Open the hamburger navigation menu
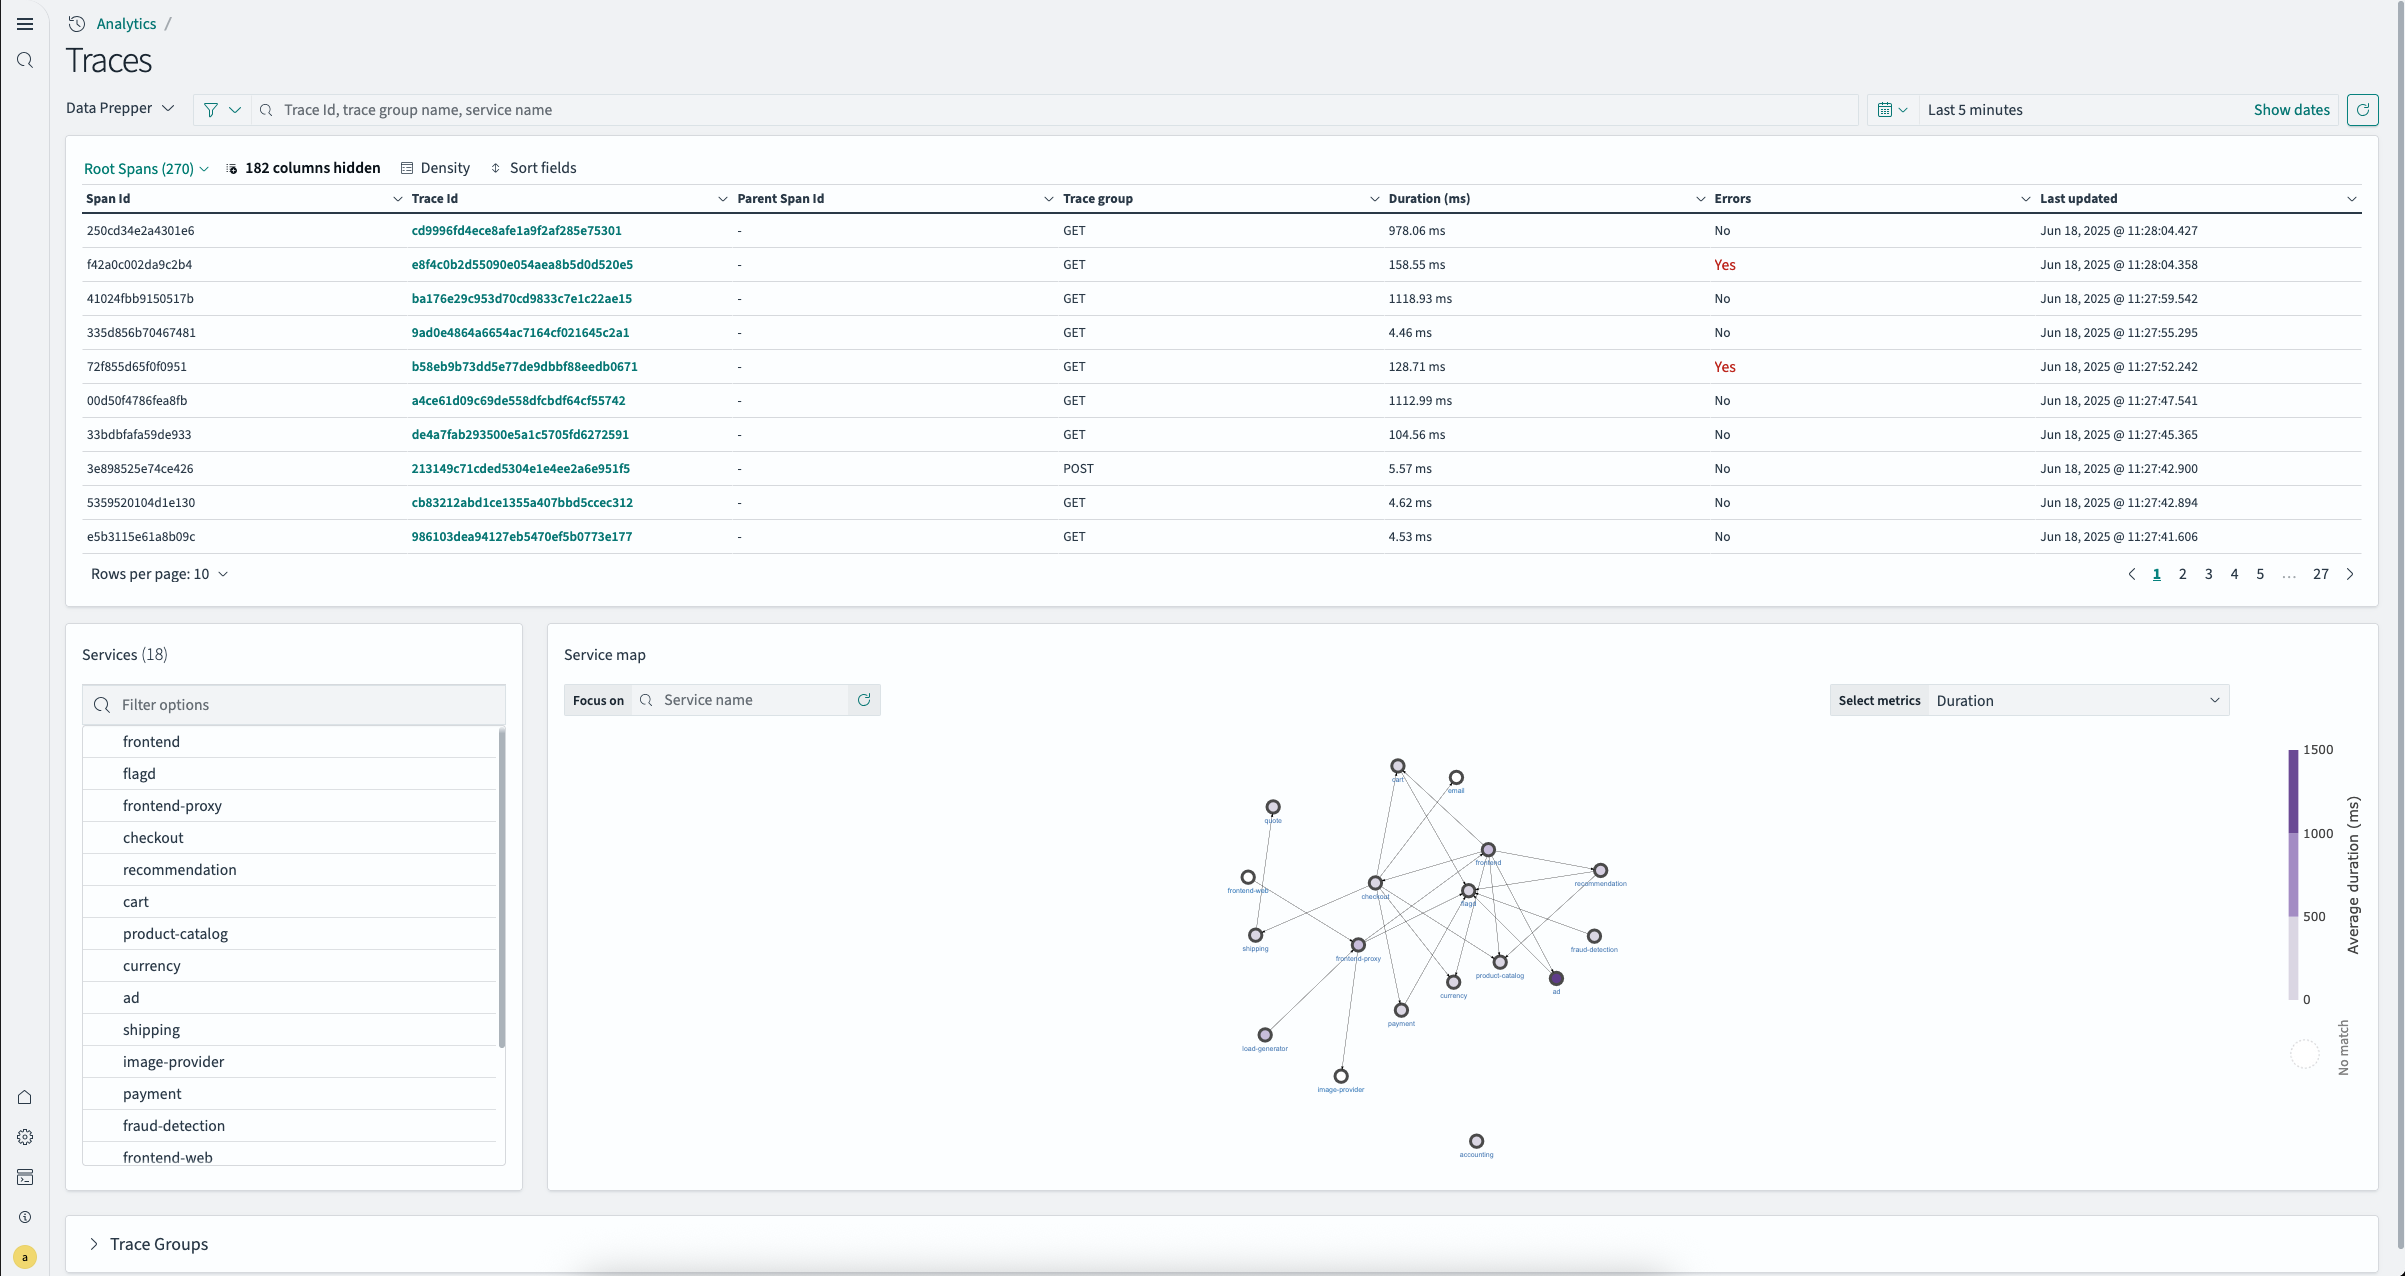 25,24
